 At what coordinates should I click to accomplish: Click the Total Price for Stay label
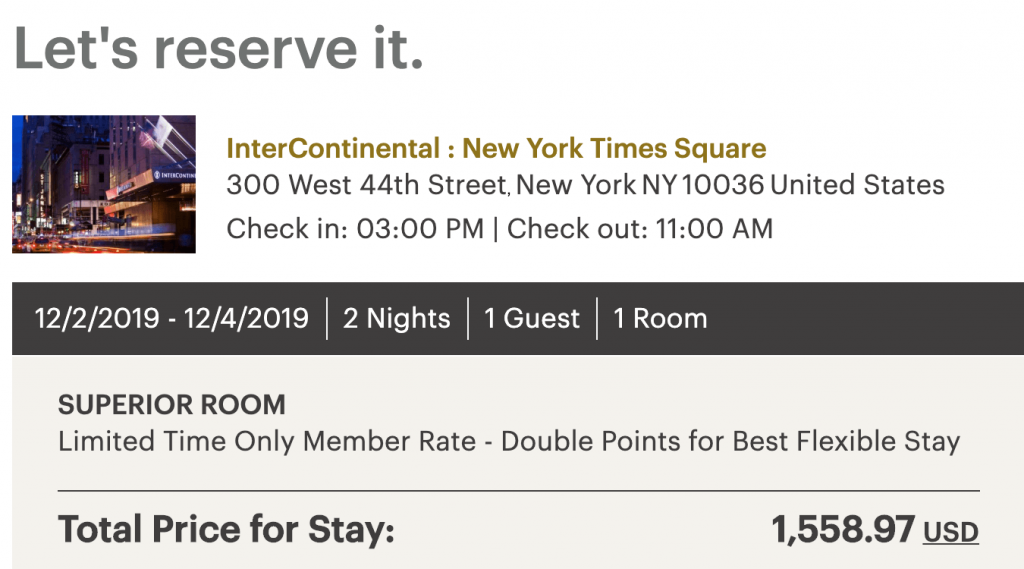[x=226, y=529]
